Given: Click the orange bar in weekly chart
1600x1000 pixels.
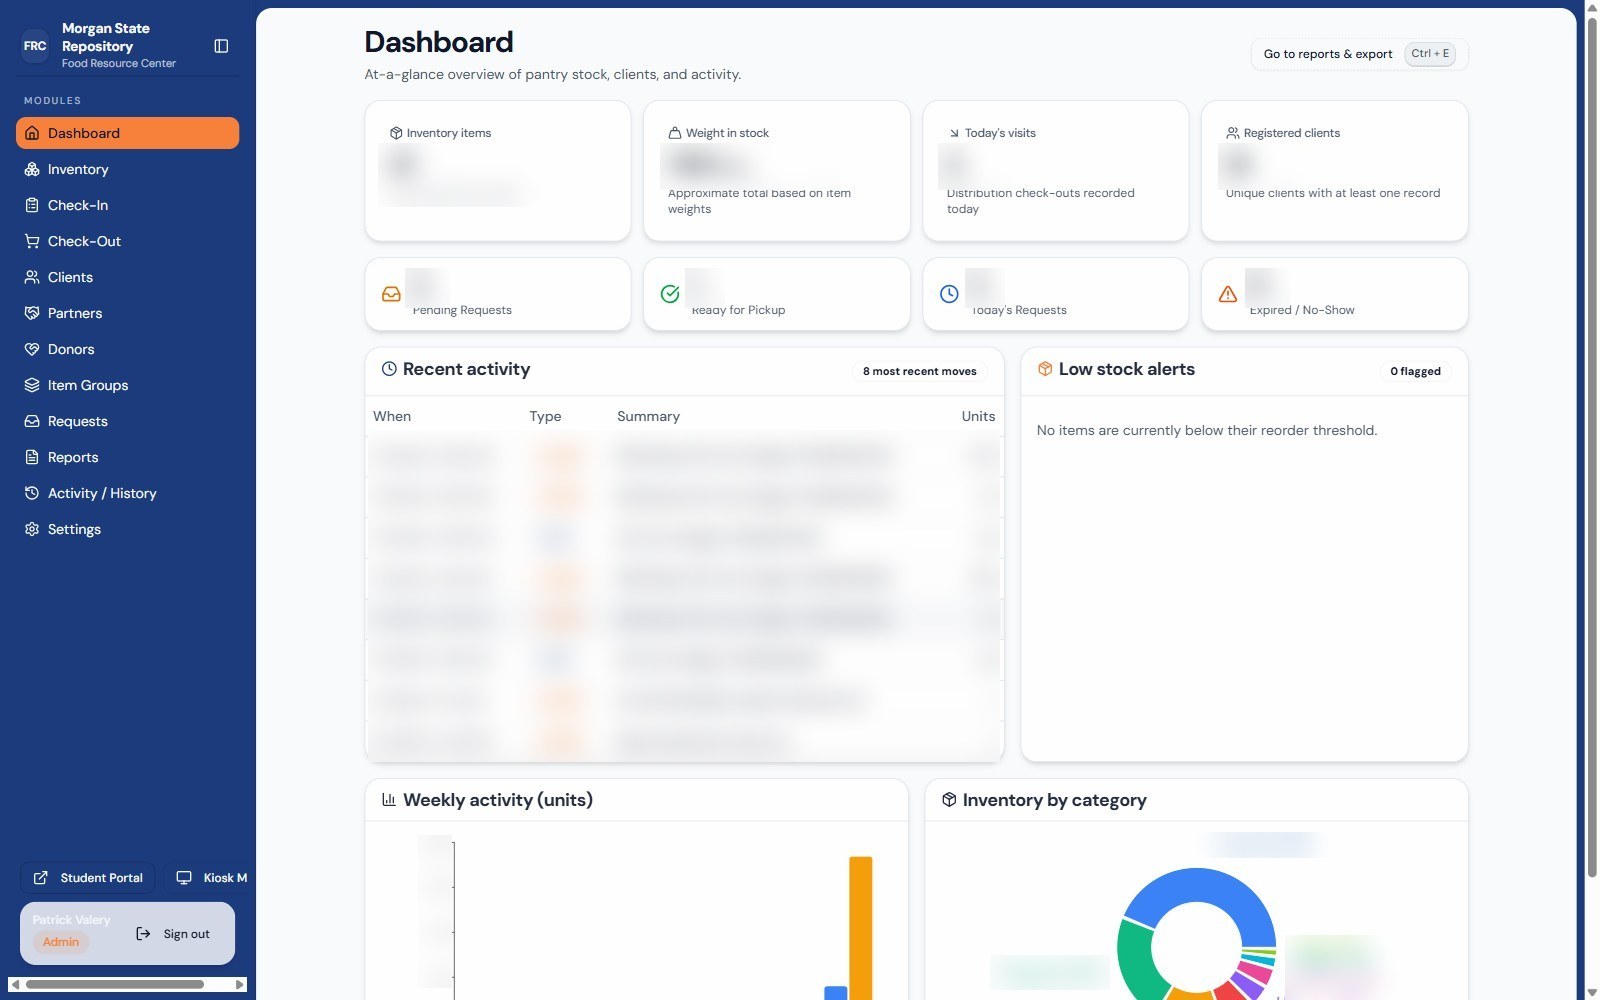Looking at the screenshot, I should click(861, 928).
